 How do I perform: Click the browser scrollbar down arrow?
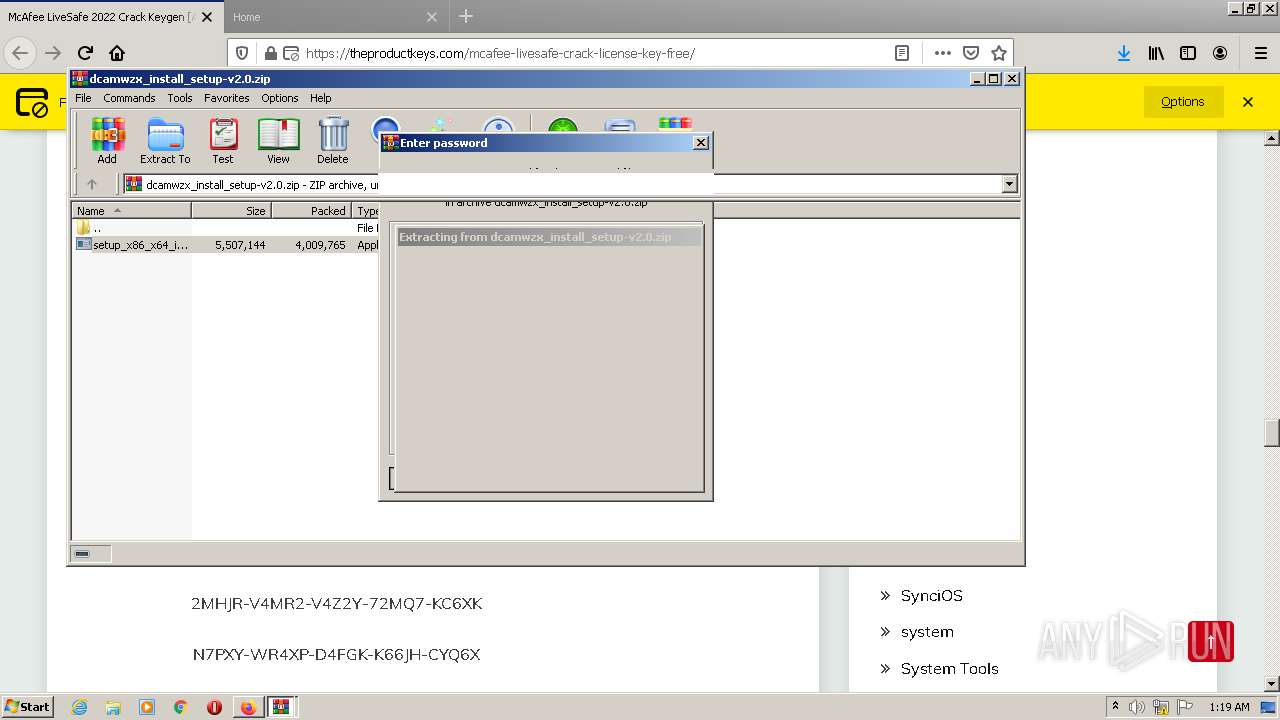tap(1272, 684)
